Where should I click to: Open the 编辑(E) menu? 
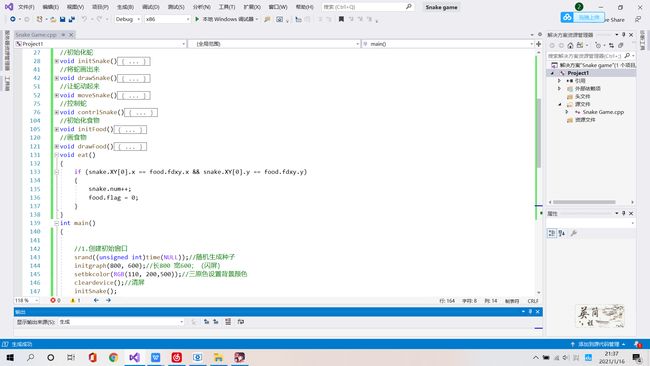click(51, 7)
